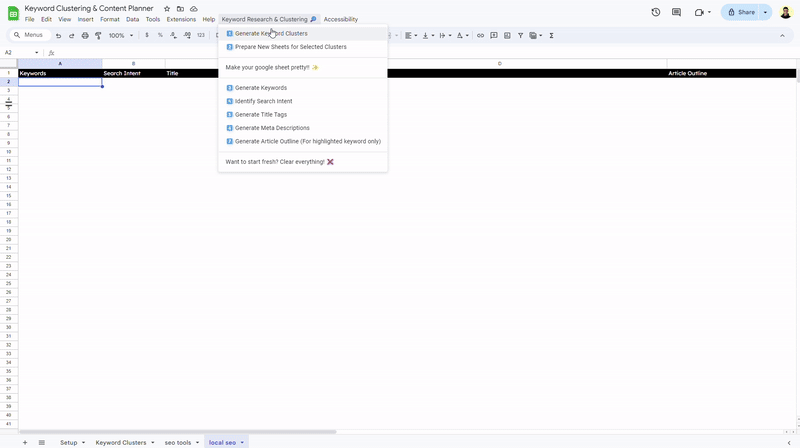Open the All sheets list icon
The height and width of the screenshot is (448, 800).
pos(42,442)
